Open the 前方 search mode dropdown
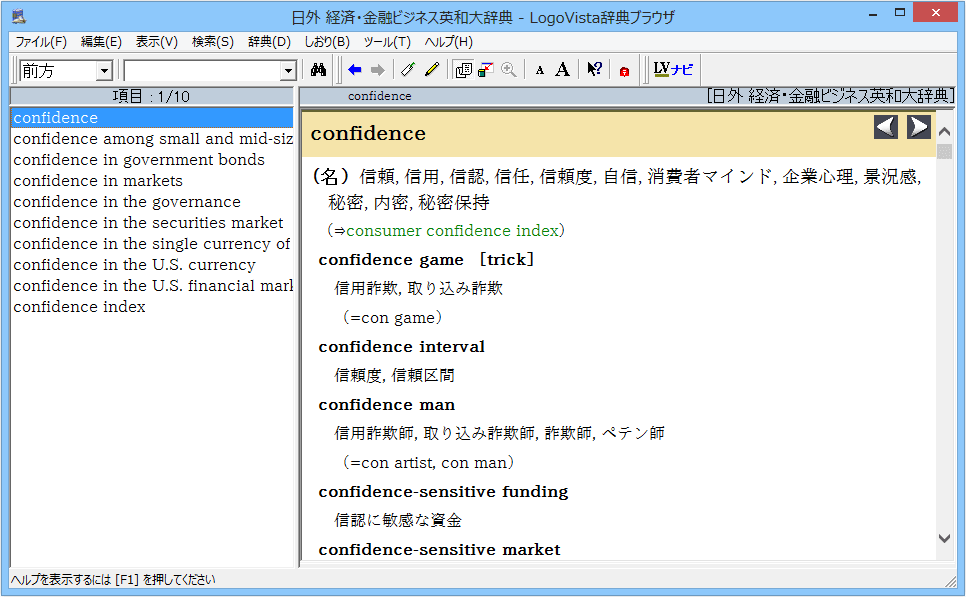The height and width of the screenshot is (597, 966). [103, 71]
